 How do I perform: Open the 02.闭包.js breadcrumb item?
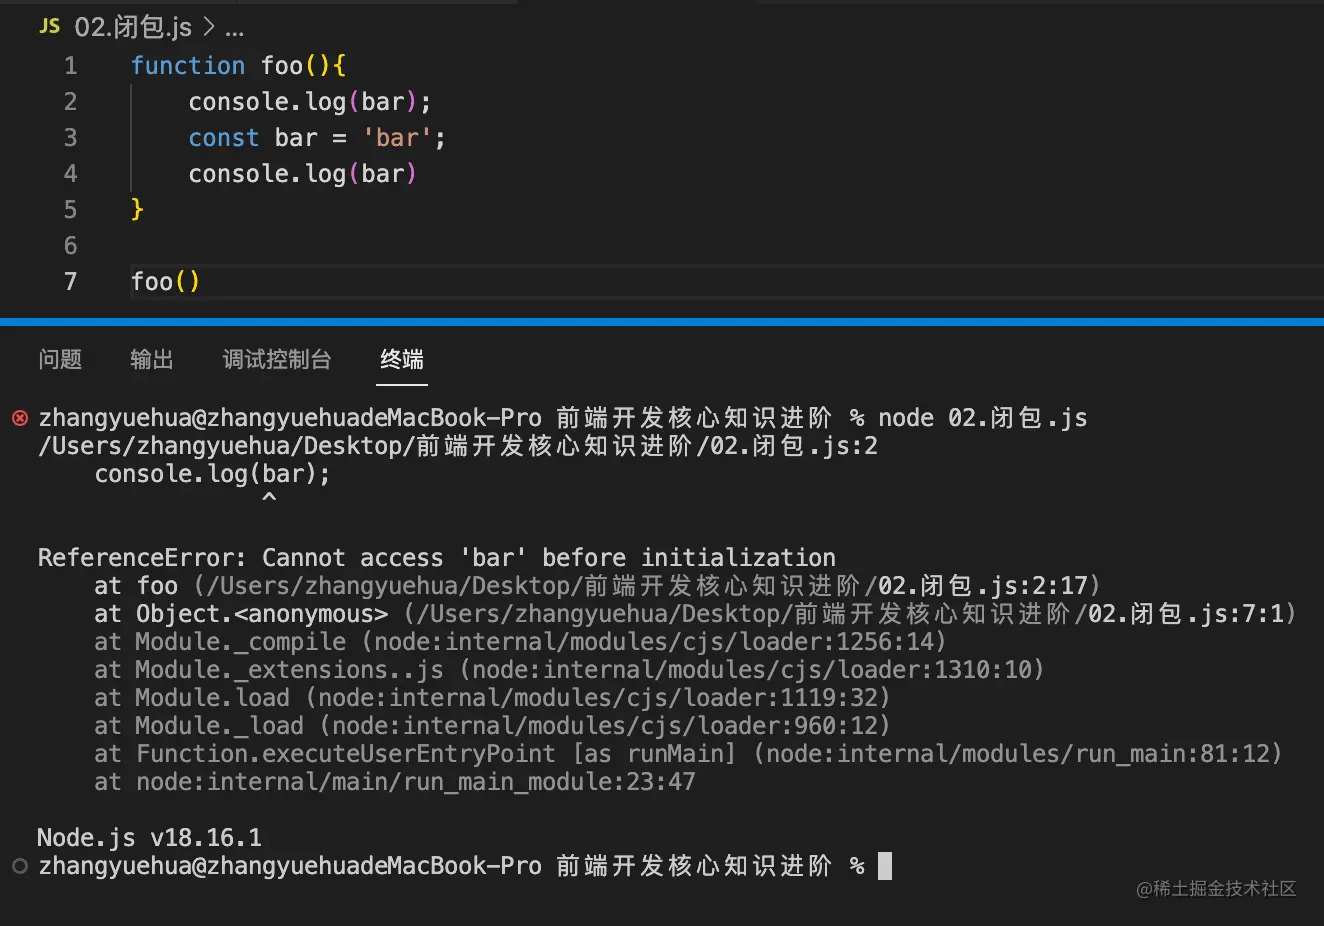(x=133, y=27)
